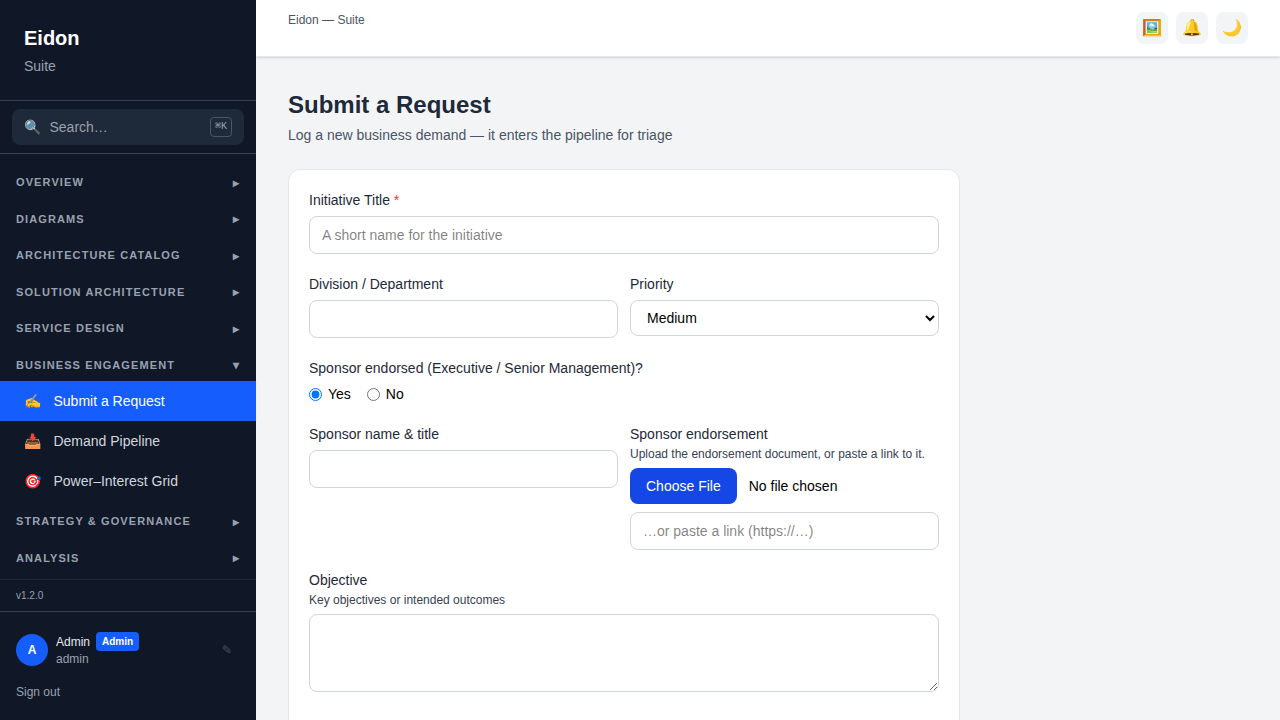Click the Submit a Request page heading
Image resolution: width=1280 pixels, height=720 pixels.
[x=389, y=105]
